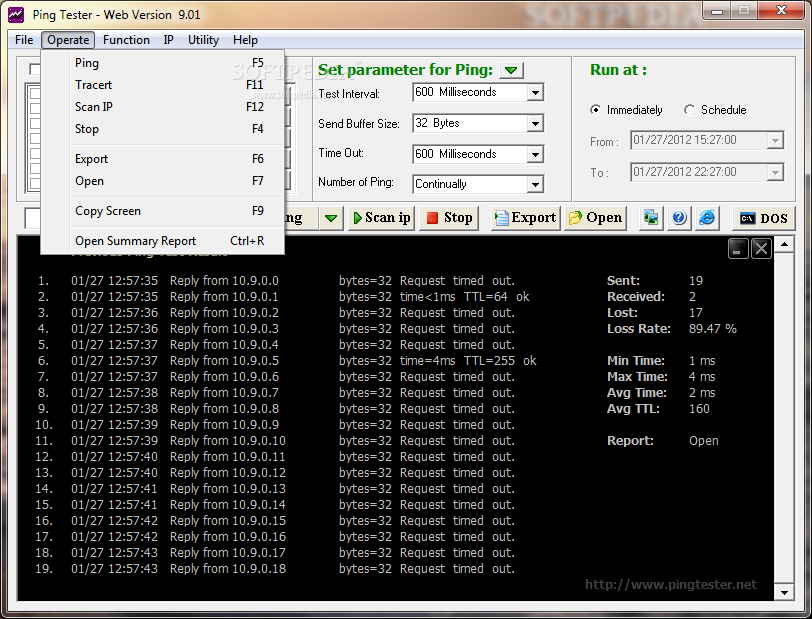This screenshot has height=619, width=812.
Task: Open the From date-time dropdown
Action: click(775, 140)
